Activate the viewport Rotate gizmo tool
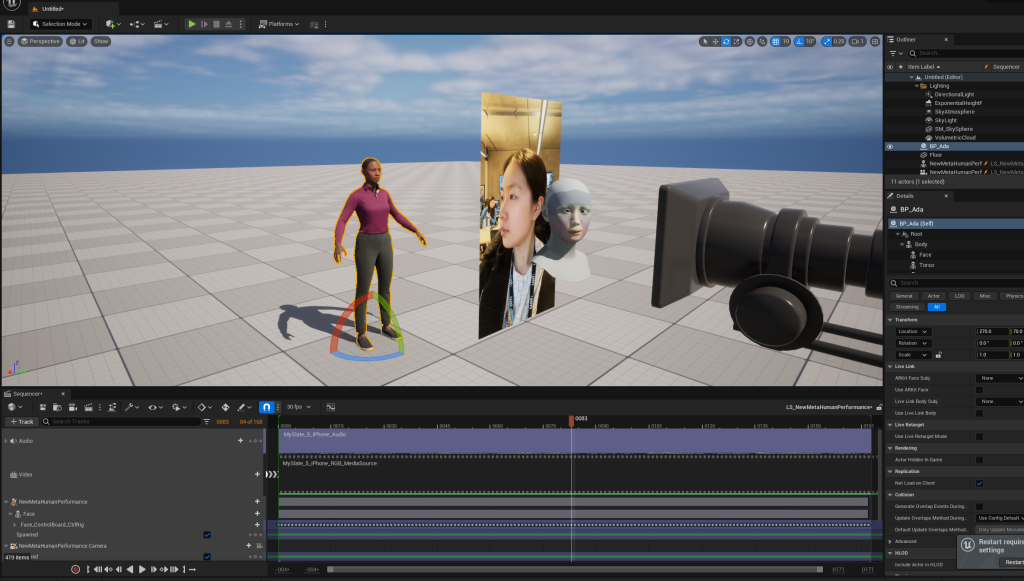The width and height of the screenshot is (1024, 581). click(x=726, y=41)
